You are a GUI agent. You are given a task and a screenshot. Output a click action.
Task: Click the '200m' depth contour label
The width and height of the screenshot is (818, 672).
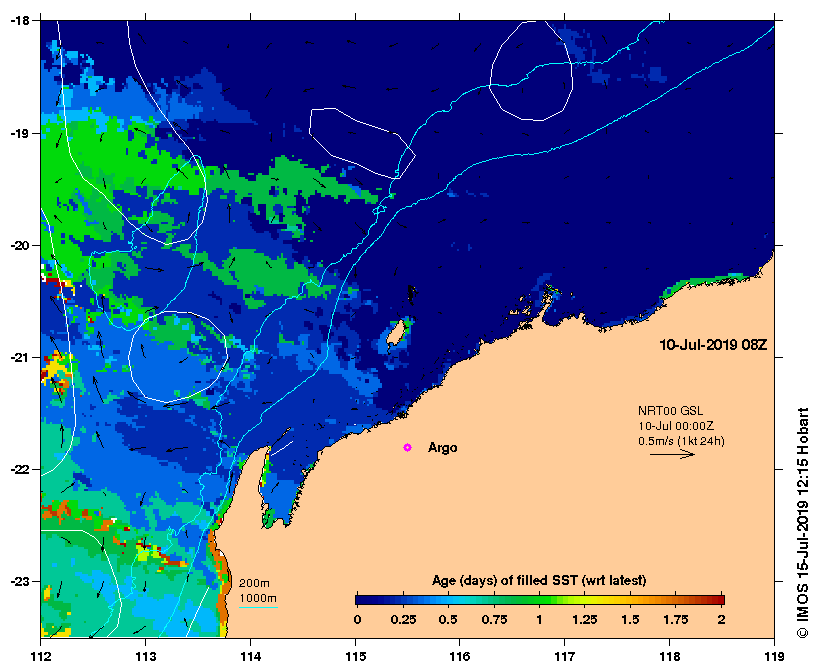[x=254, y=583]
